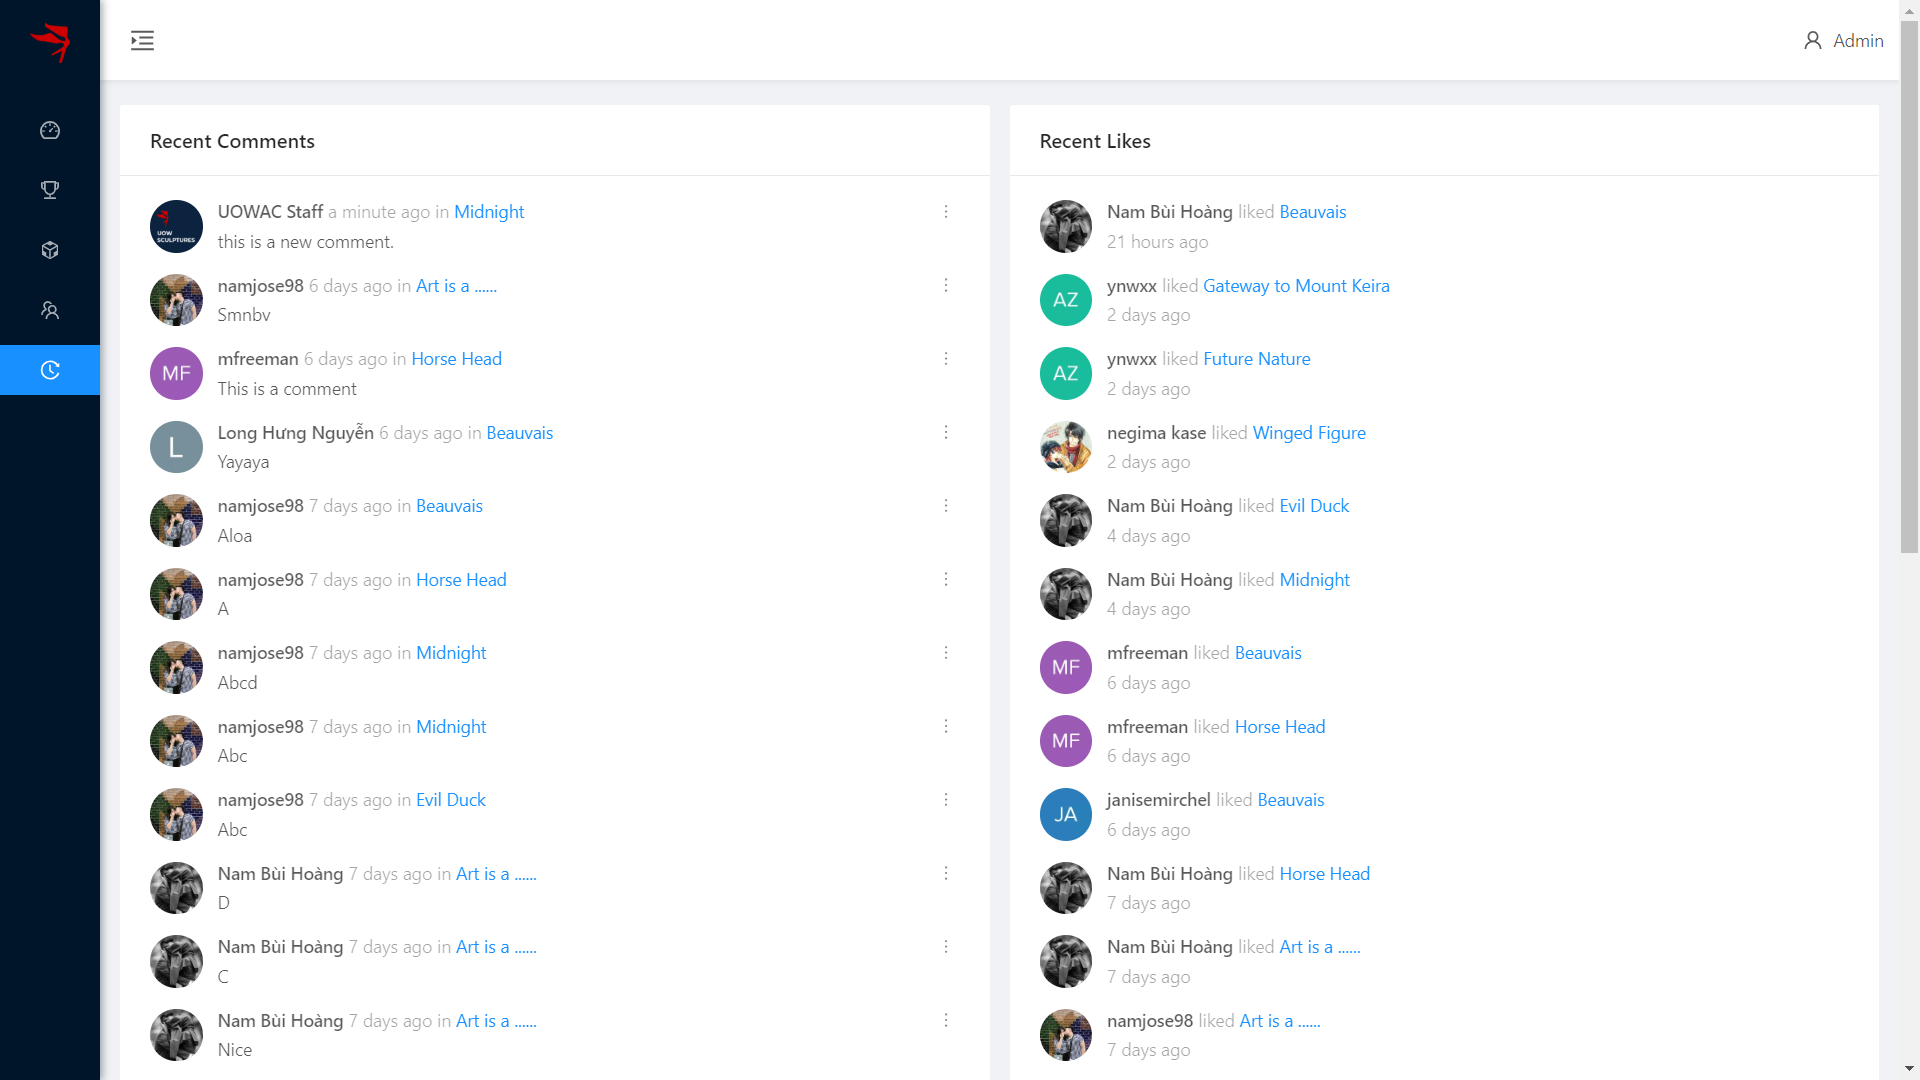Open options menu for UOWAC Staff comment
Image resolution: width=1920 pixels, height=1080 pixels.
945,212
